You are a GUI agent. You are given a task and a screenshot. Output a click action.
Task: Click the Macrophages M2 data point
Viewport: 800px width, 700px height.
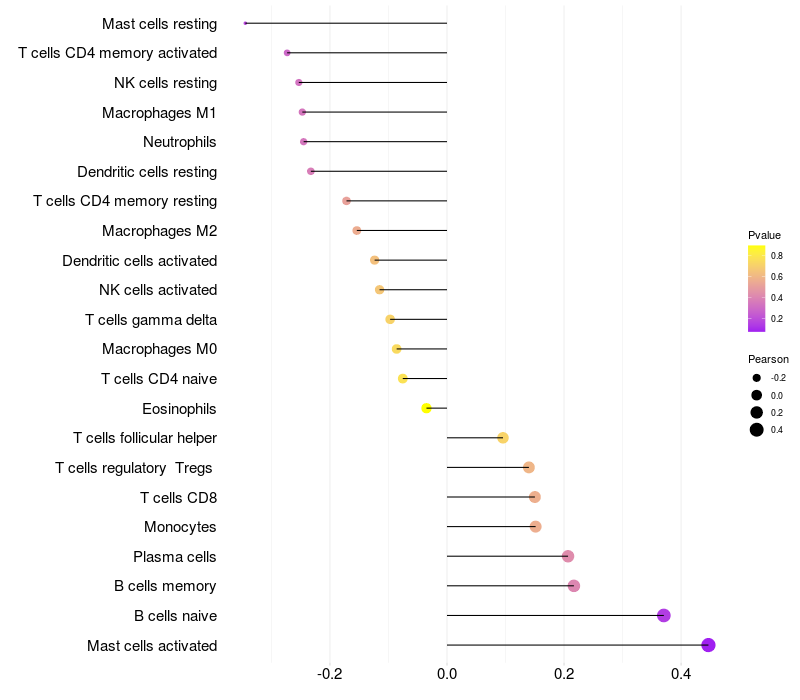(x=357, y=231)
